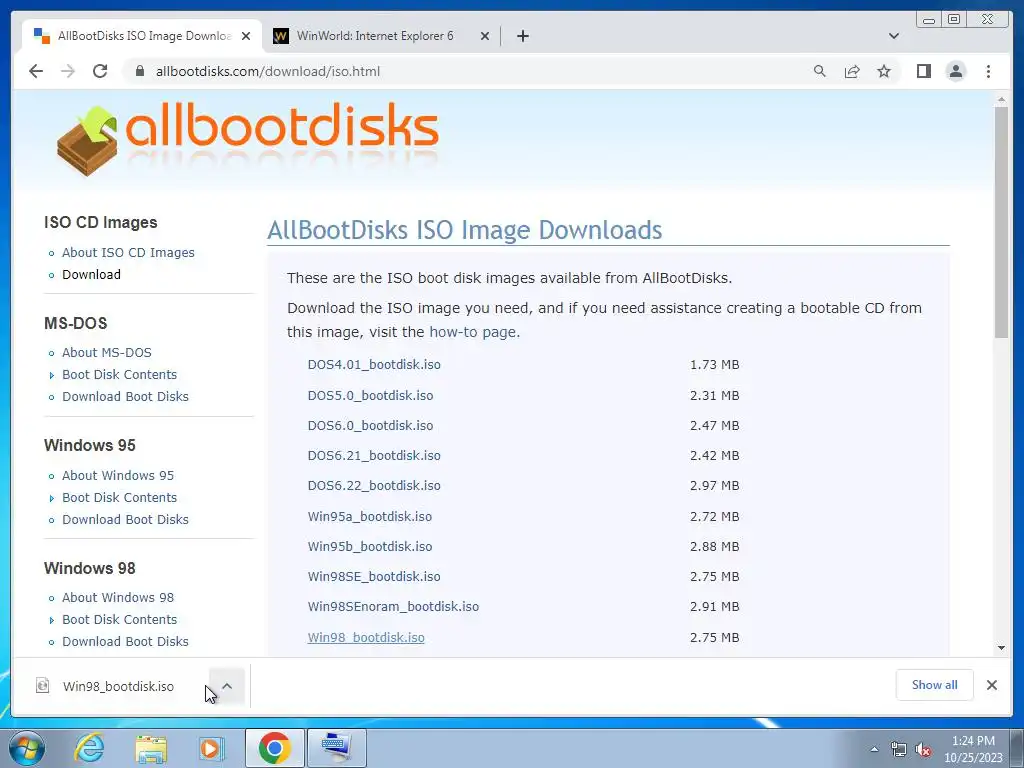Open Chrome's three-dot menu
This screenshot has height=768, width=1024.
[988, 71]
